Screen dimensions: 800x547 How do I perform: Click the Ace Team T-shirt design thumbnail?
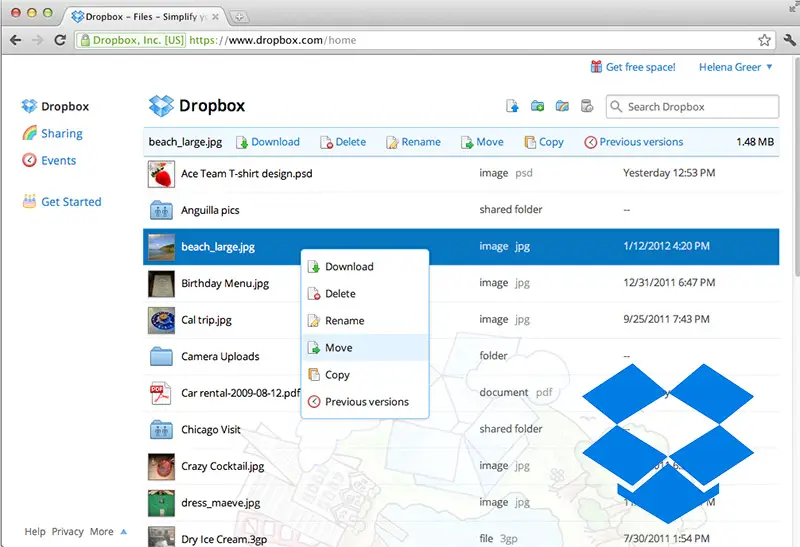[161, 174]
